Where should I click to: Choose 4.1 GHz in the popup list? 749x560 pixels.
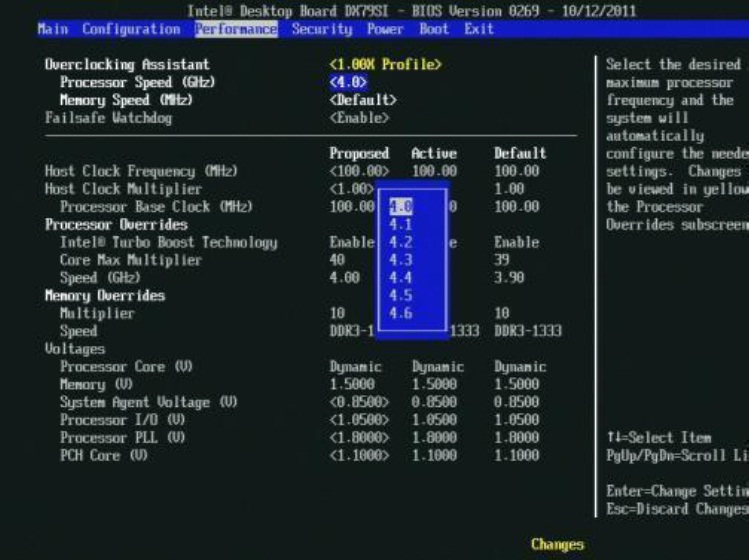(400, 224)
